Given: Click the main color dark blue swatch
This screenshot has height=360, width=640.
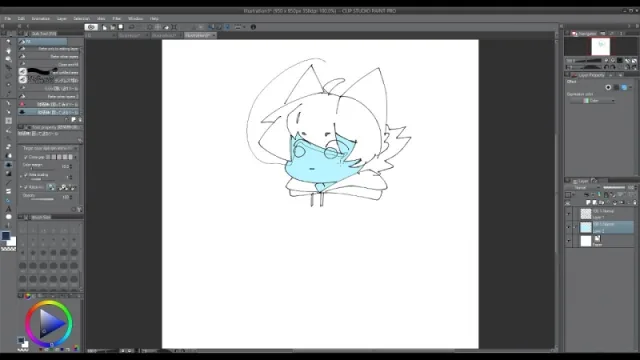Looking at the screenshot, I should point(6,236).
